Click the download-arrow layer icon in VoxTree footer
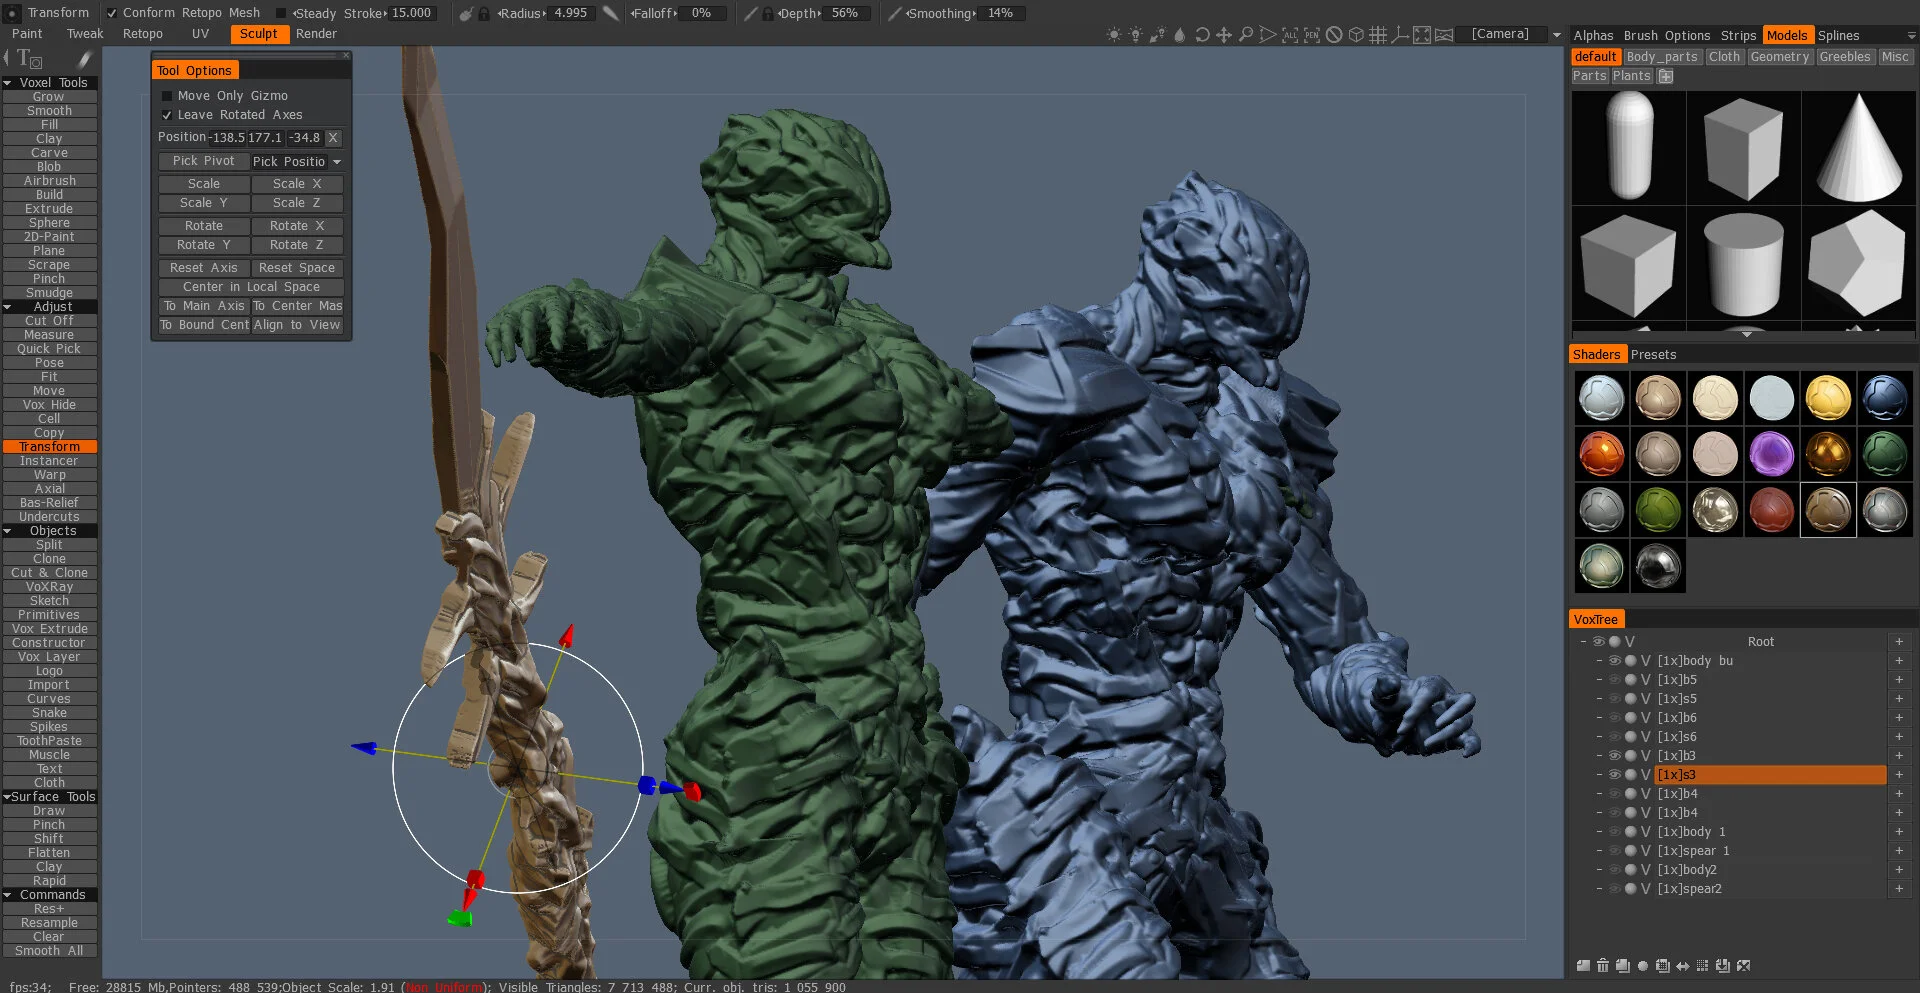The height and width of the screenshot is (993, 1920). click(x=1723, y=966)
